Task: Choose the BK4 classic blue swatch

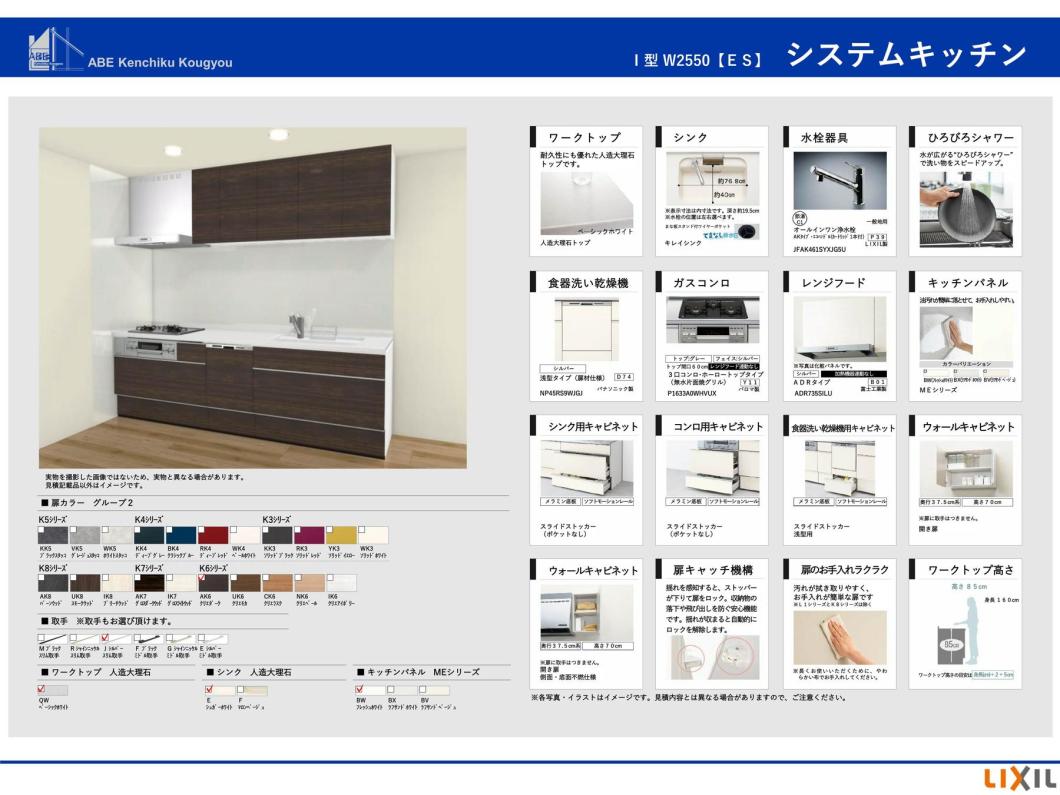Action: (180, 535)
